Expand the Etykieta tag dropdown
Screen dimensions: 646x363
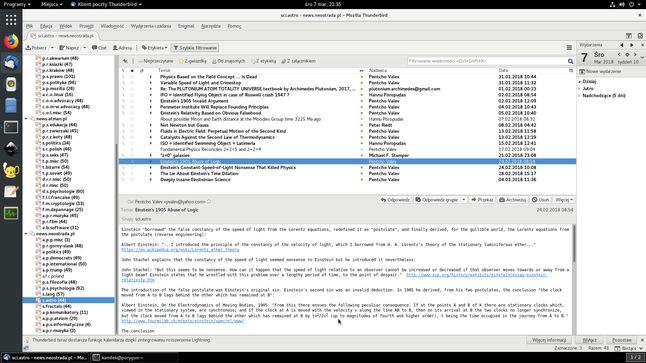tap(154, 48)
